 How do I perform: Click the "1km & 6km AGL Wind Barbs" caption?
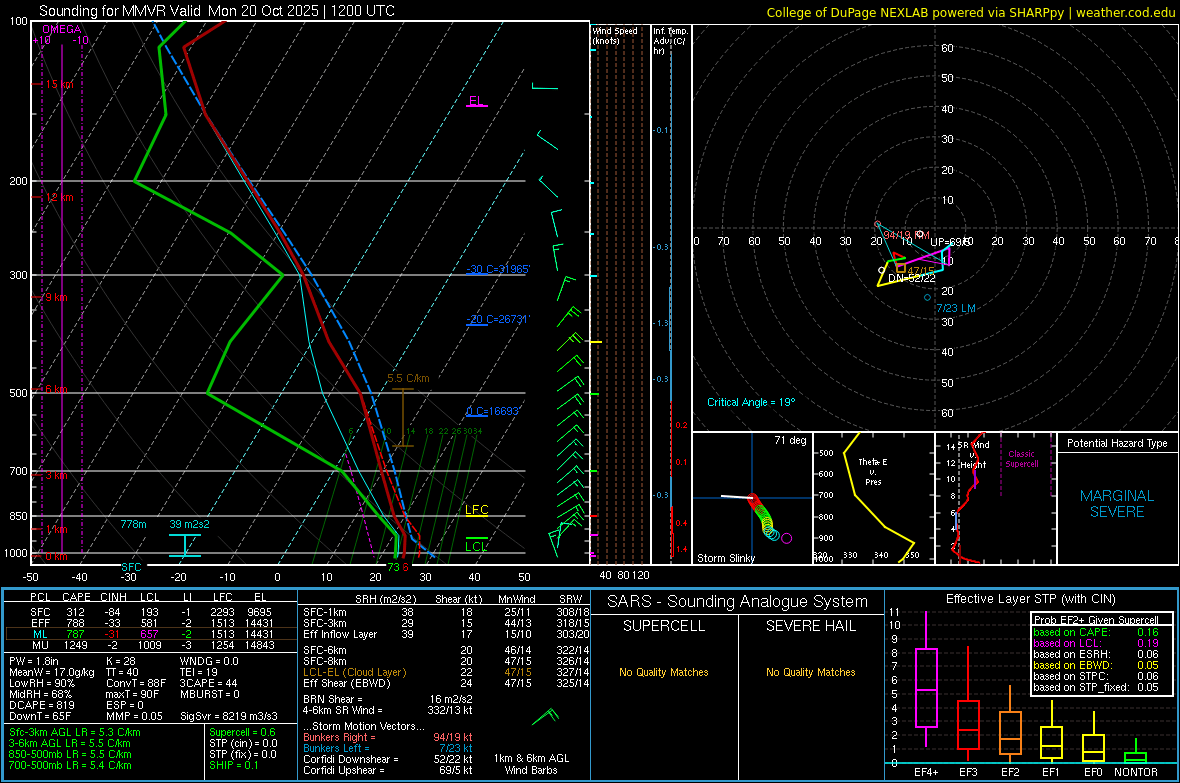click(x=531, y=764)
